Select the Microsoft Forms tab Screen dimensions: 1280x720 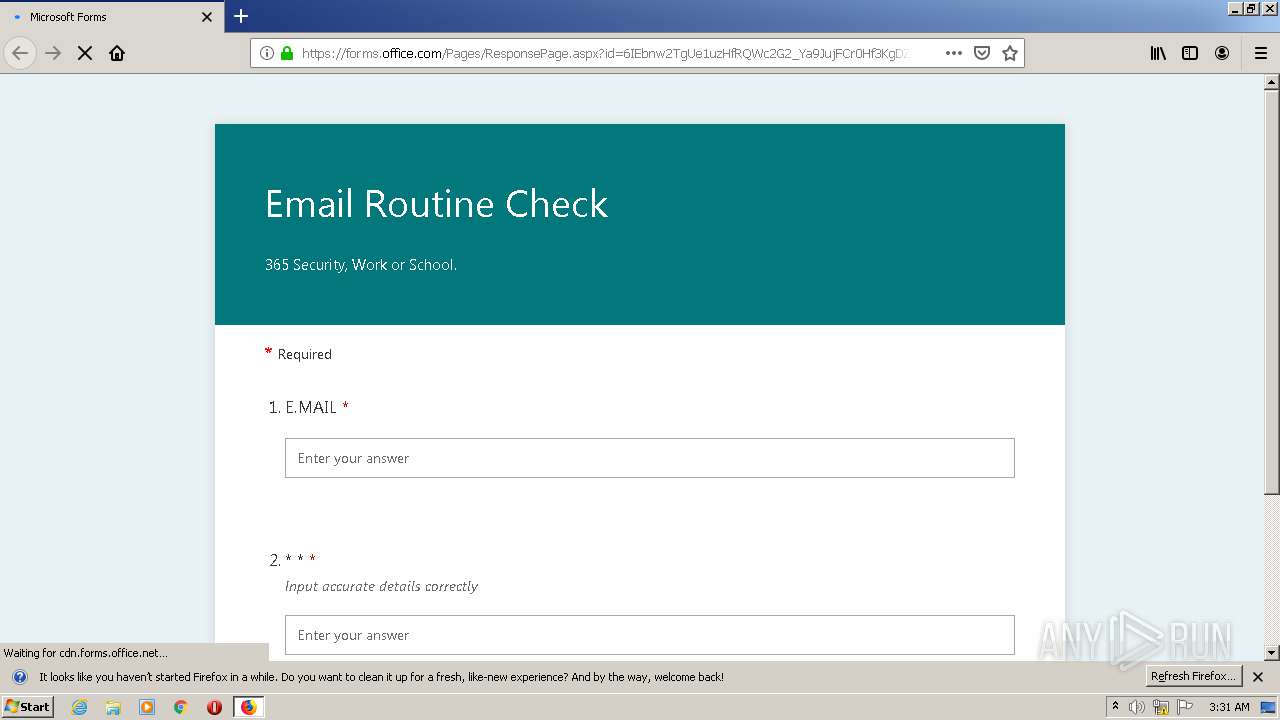[112, 17]
